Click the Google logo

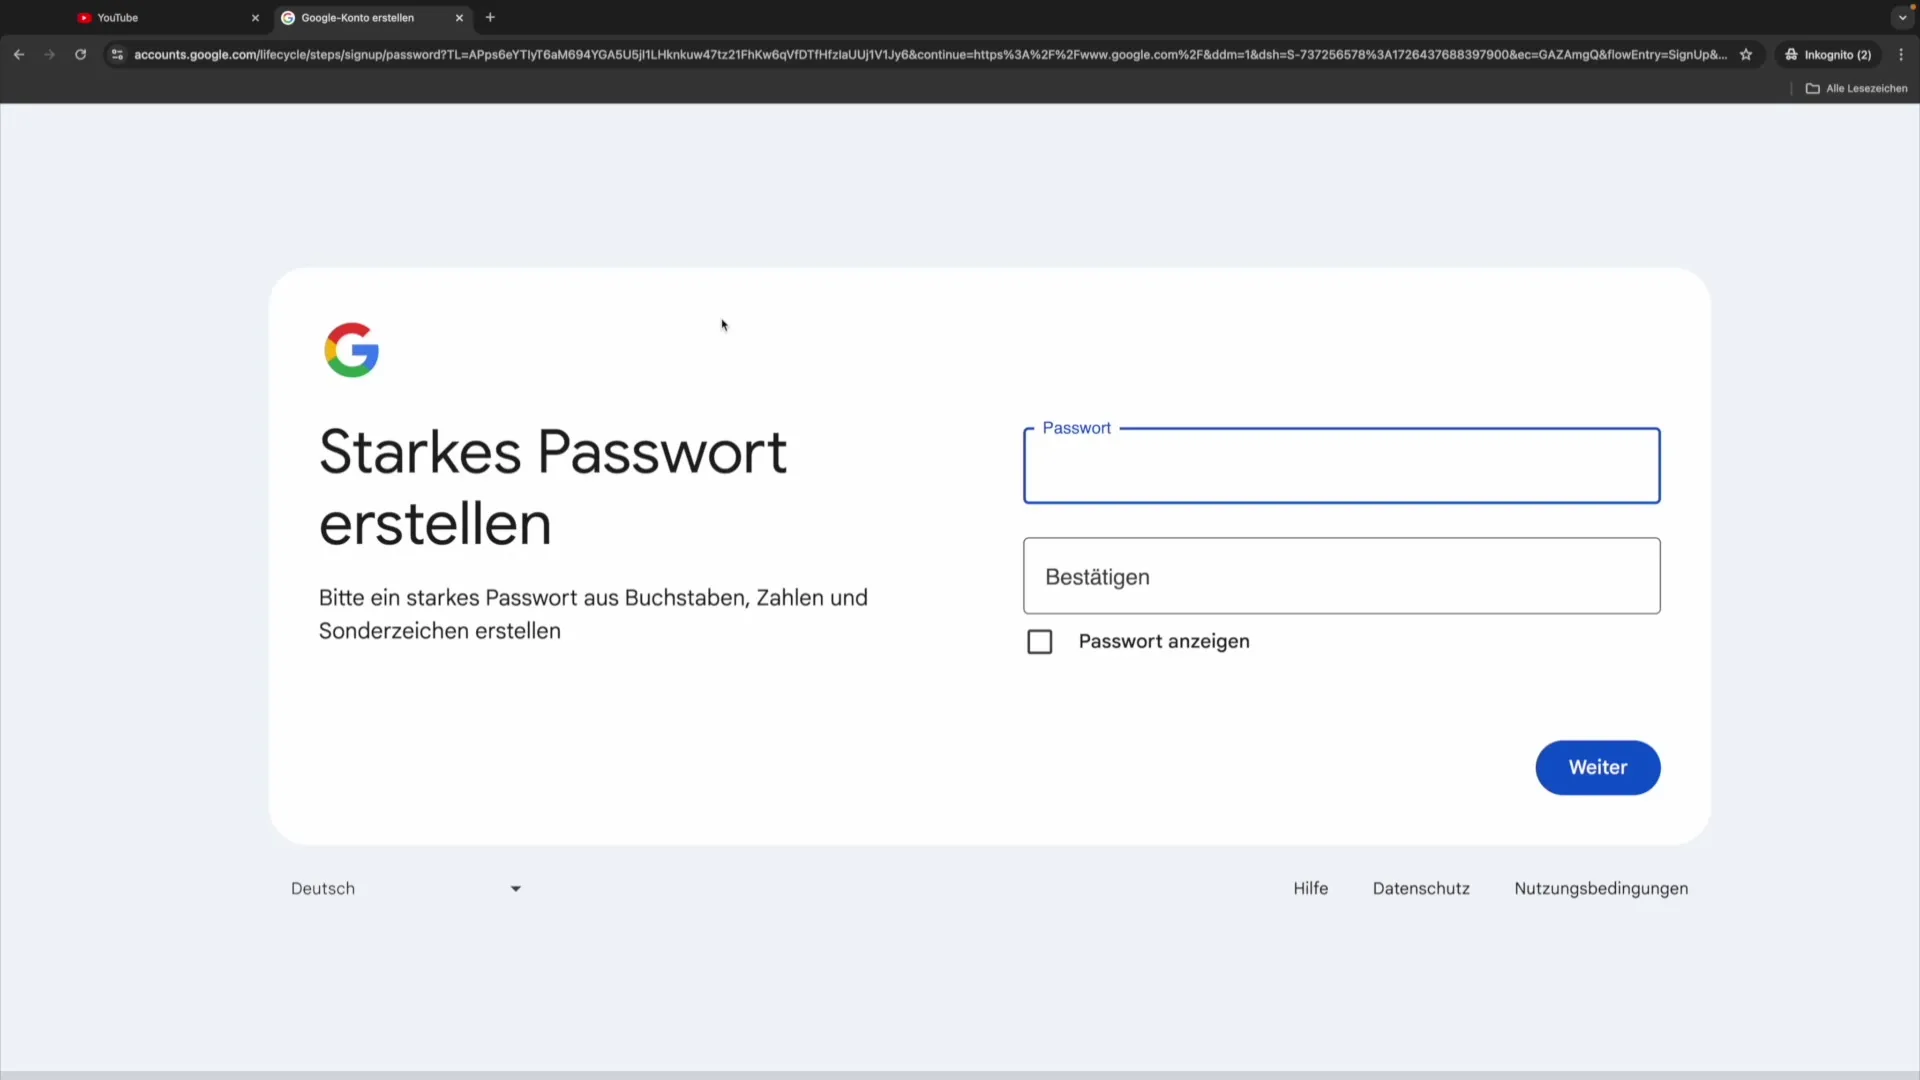tap(351, 350)
